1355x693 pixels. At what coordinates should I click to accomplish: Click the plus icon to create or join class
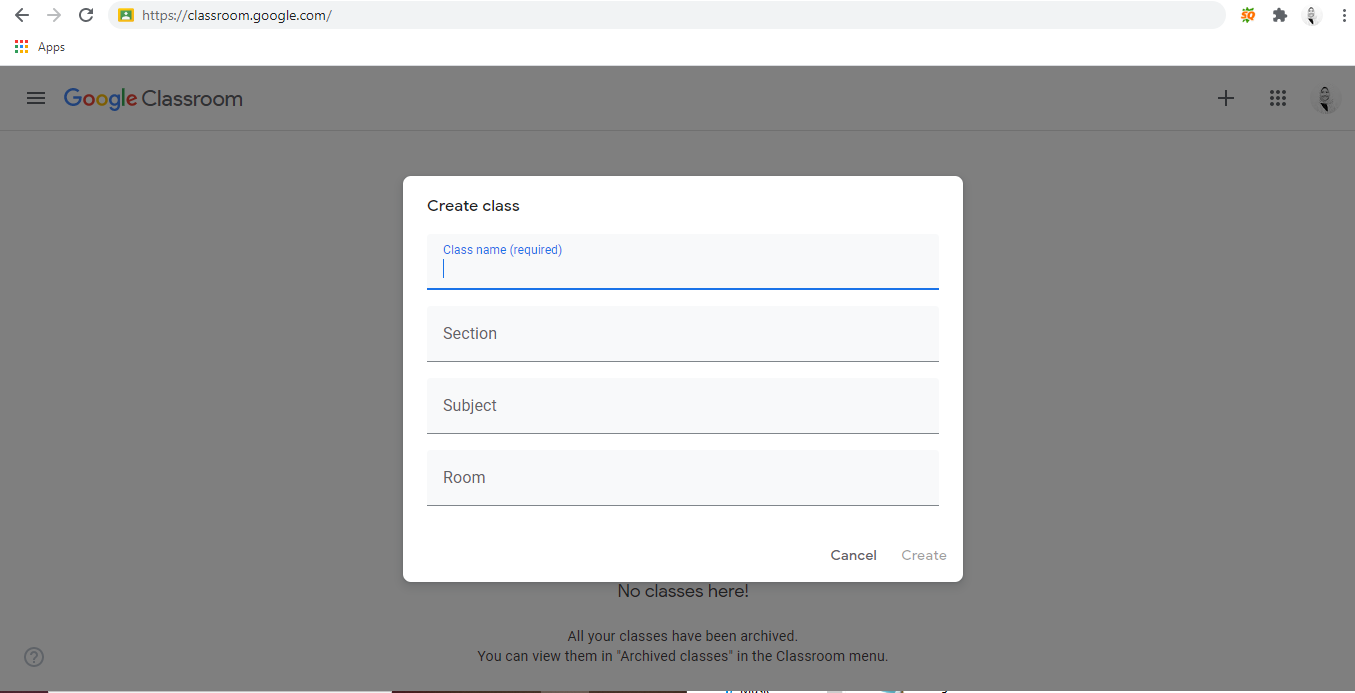tap(1226, 98)
